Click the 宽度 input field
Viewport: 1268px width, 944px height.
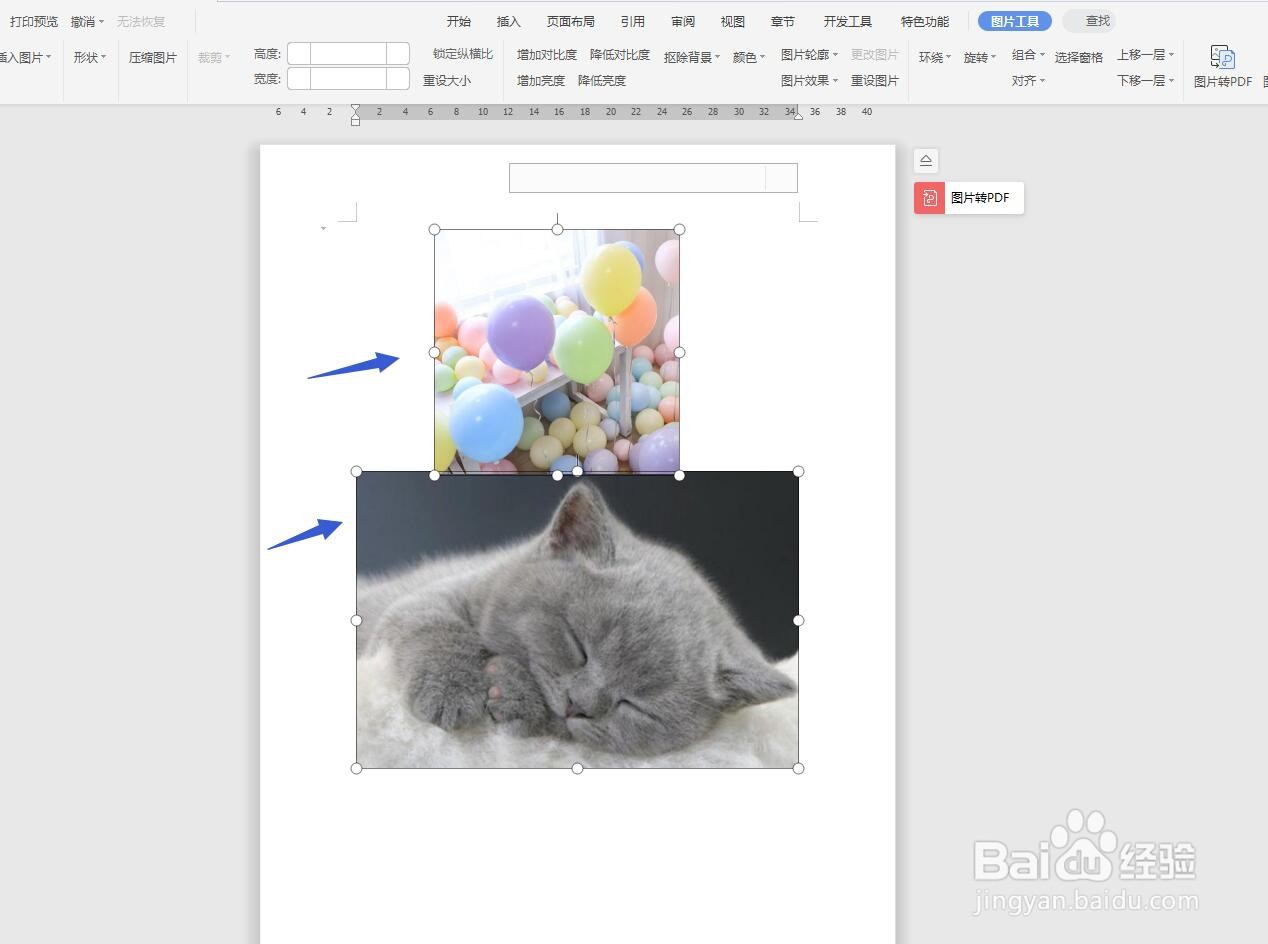pyautogui.click(x=348, y=79)
